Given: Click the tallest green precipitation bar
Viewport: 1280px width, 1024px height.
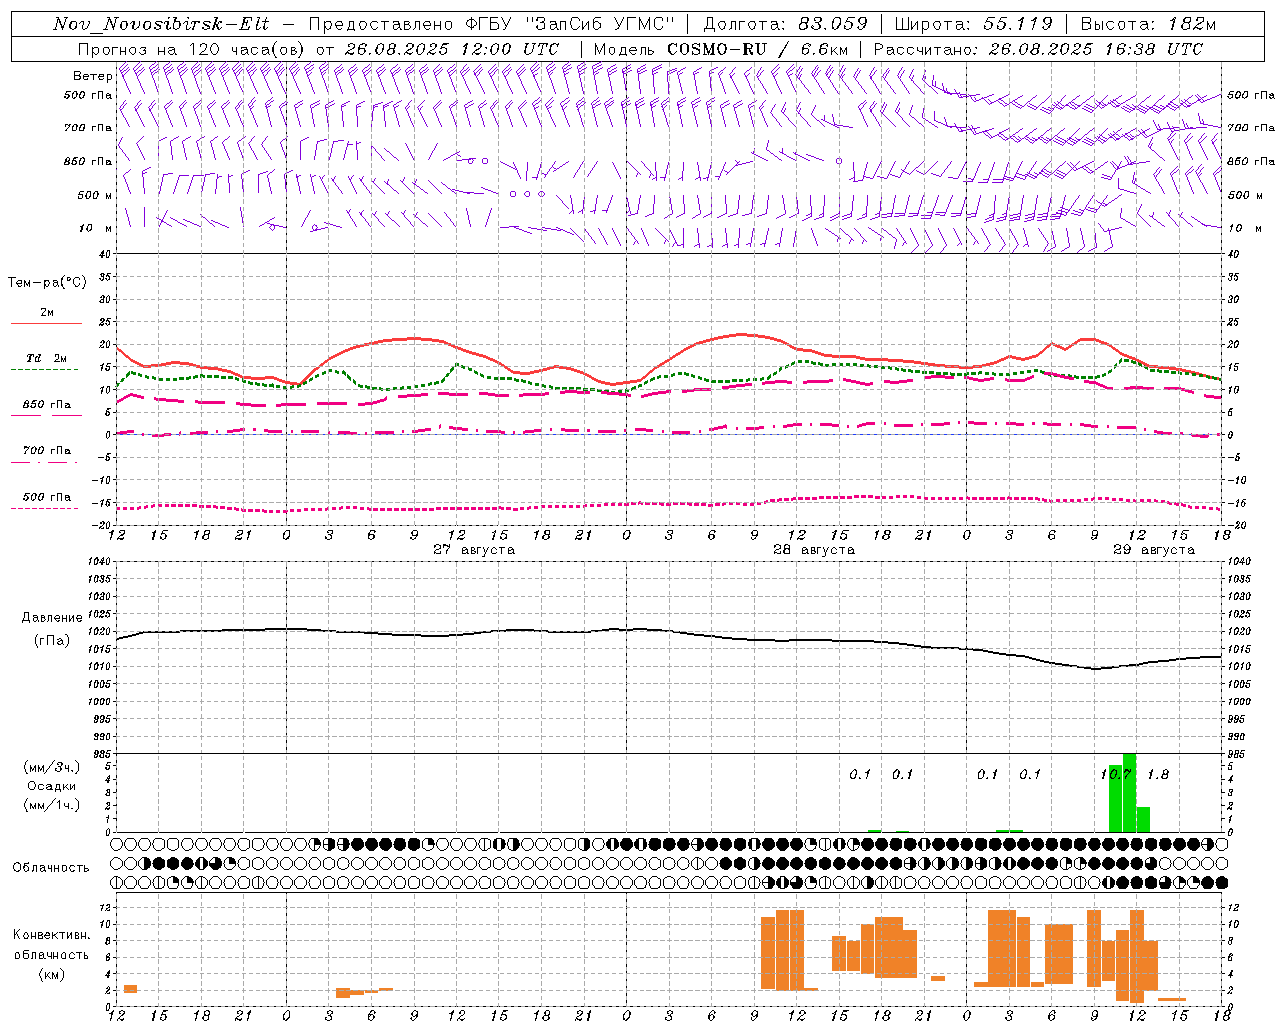Looking at the screenshot, I should 1129,792.
